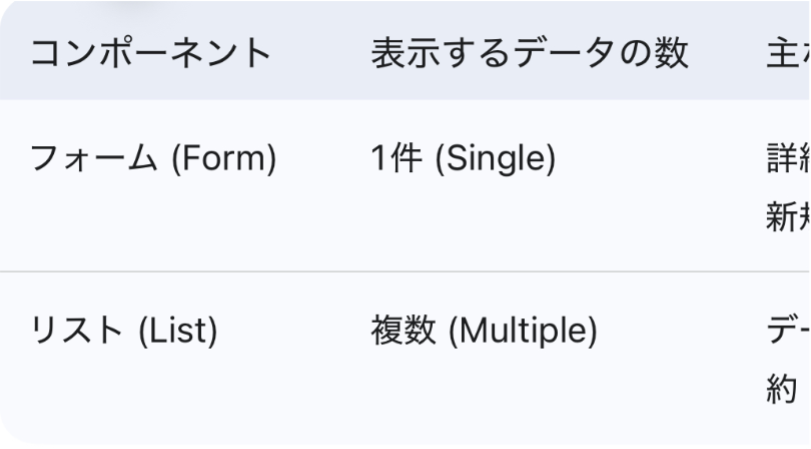The image size is (811, 449).
Task: Select the 表示するデータの数 column header
Action: point(529,54)
